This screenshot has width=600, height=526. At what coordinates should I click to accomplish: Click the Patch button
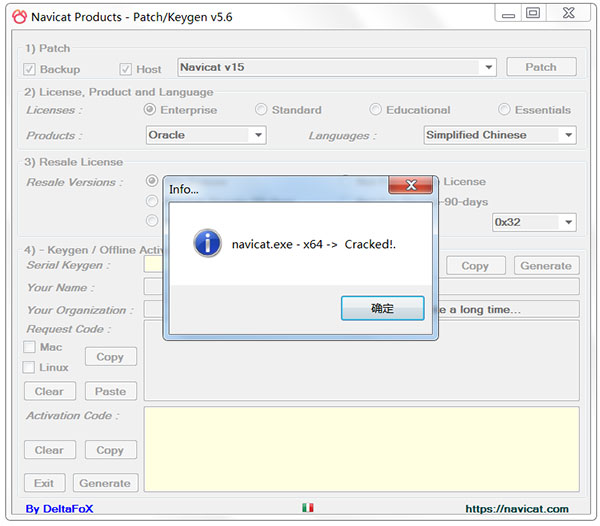click(x=541, y=67)
